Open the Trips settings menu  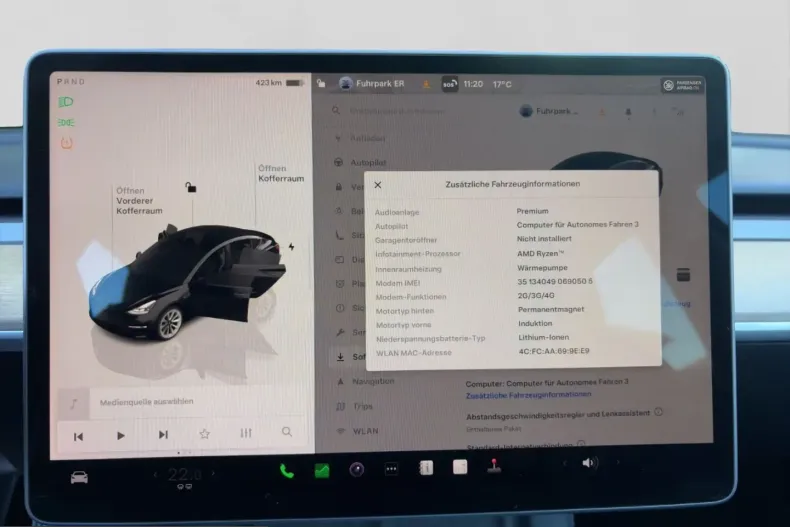(x=355, y=406)
